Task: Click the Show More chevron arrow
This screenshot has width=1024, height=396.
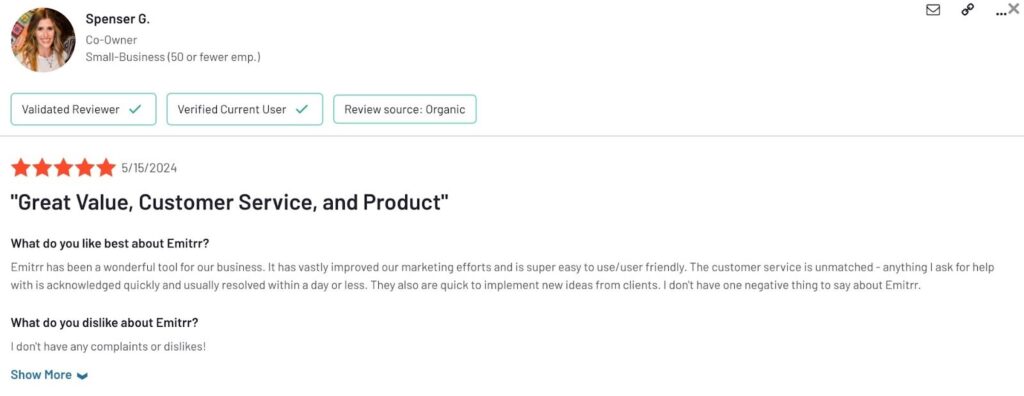Action: [82, 376]
